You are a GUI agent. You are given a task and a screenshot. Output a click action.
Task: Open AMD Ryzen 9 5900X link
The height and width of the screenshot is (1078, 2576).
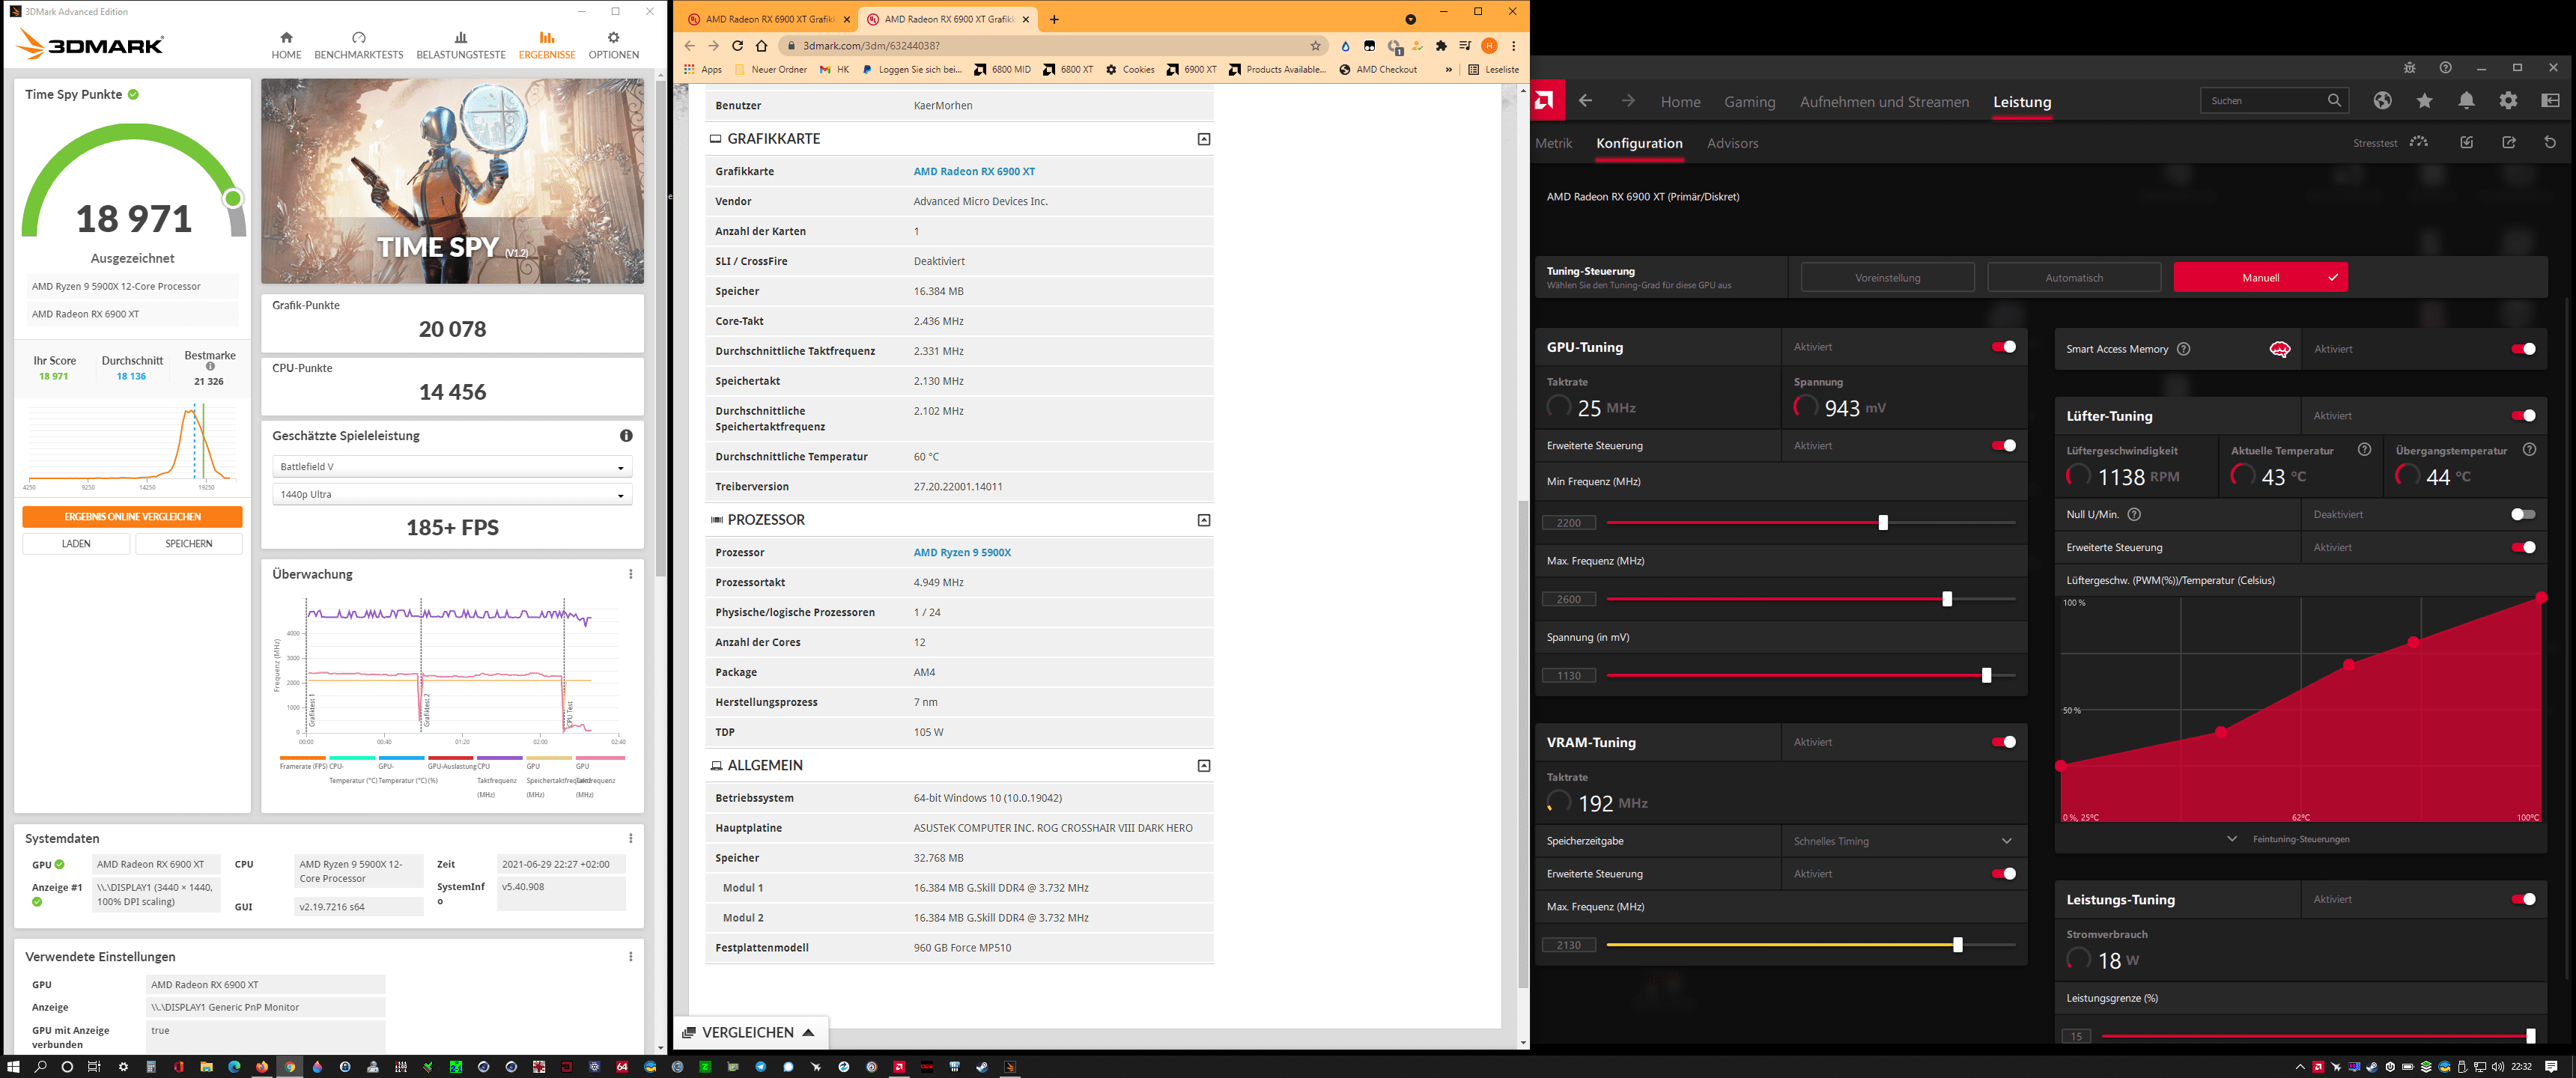click(962, 552)
